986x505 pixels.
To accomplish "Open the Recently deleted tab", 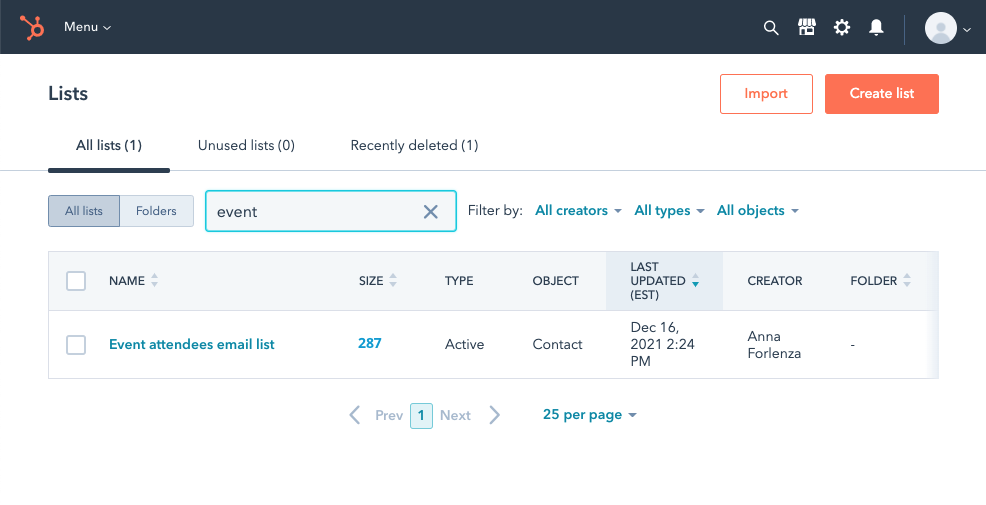I will point(414,145).
